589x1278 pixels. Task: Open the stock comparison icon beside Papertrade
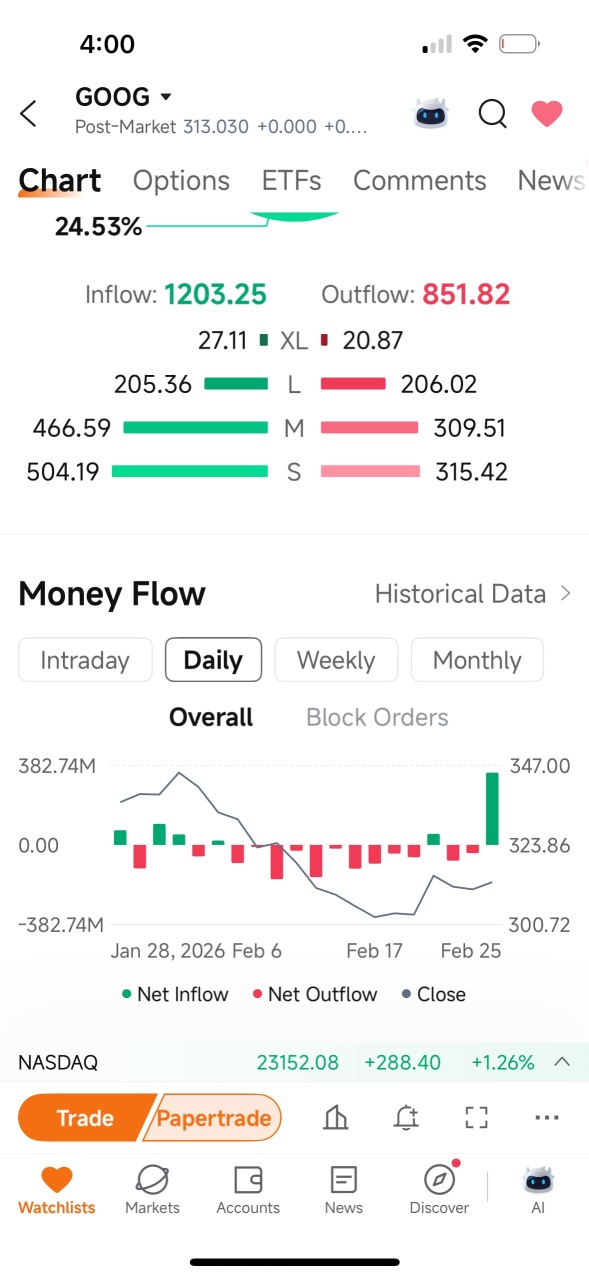click(x=336, y=1118)
